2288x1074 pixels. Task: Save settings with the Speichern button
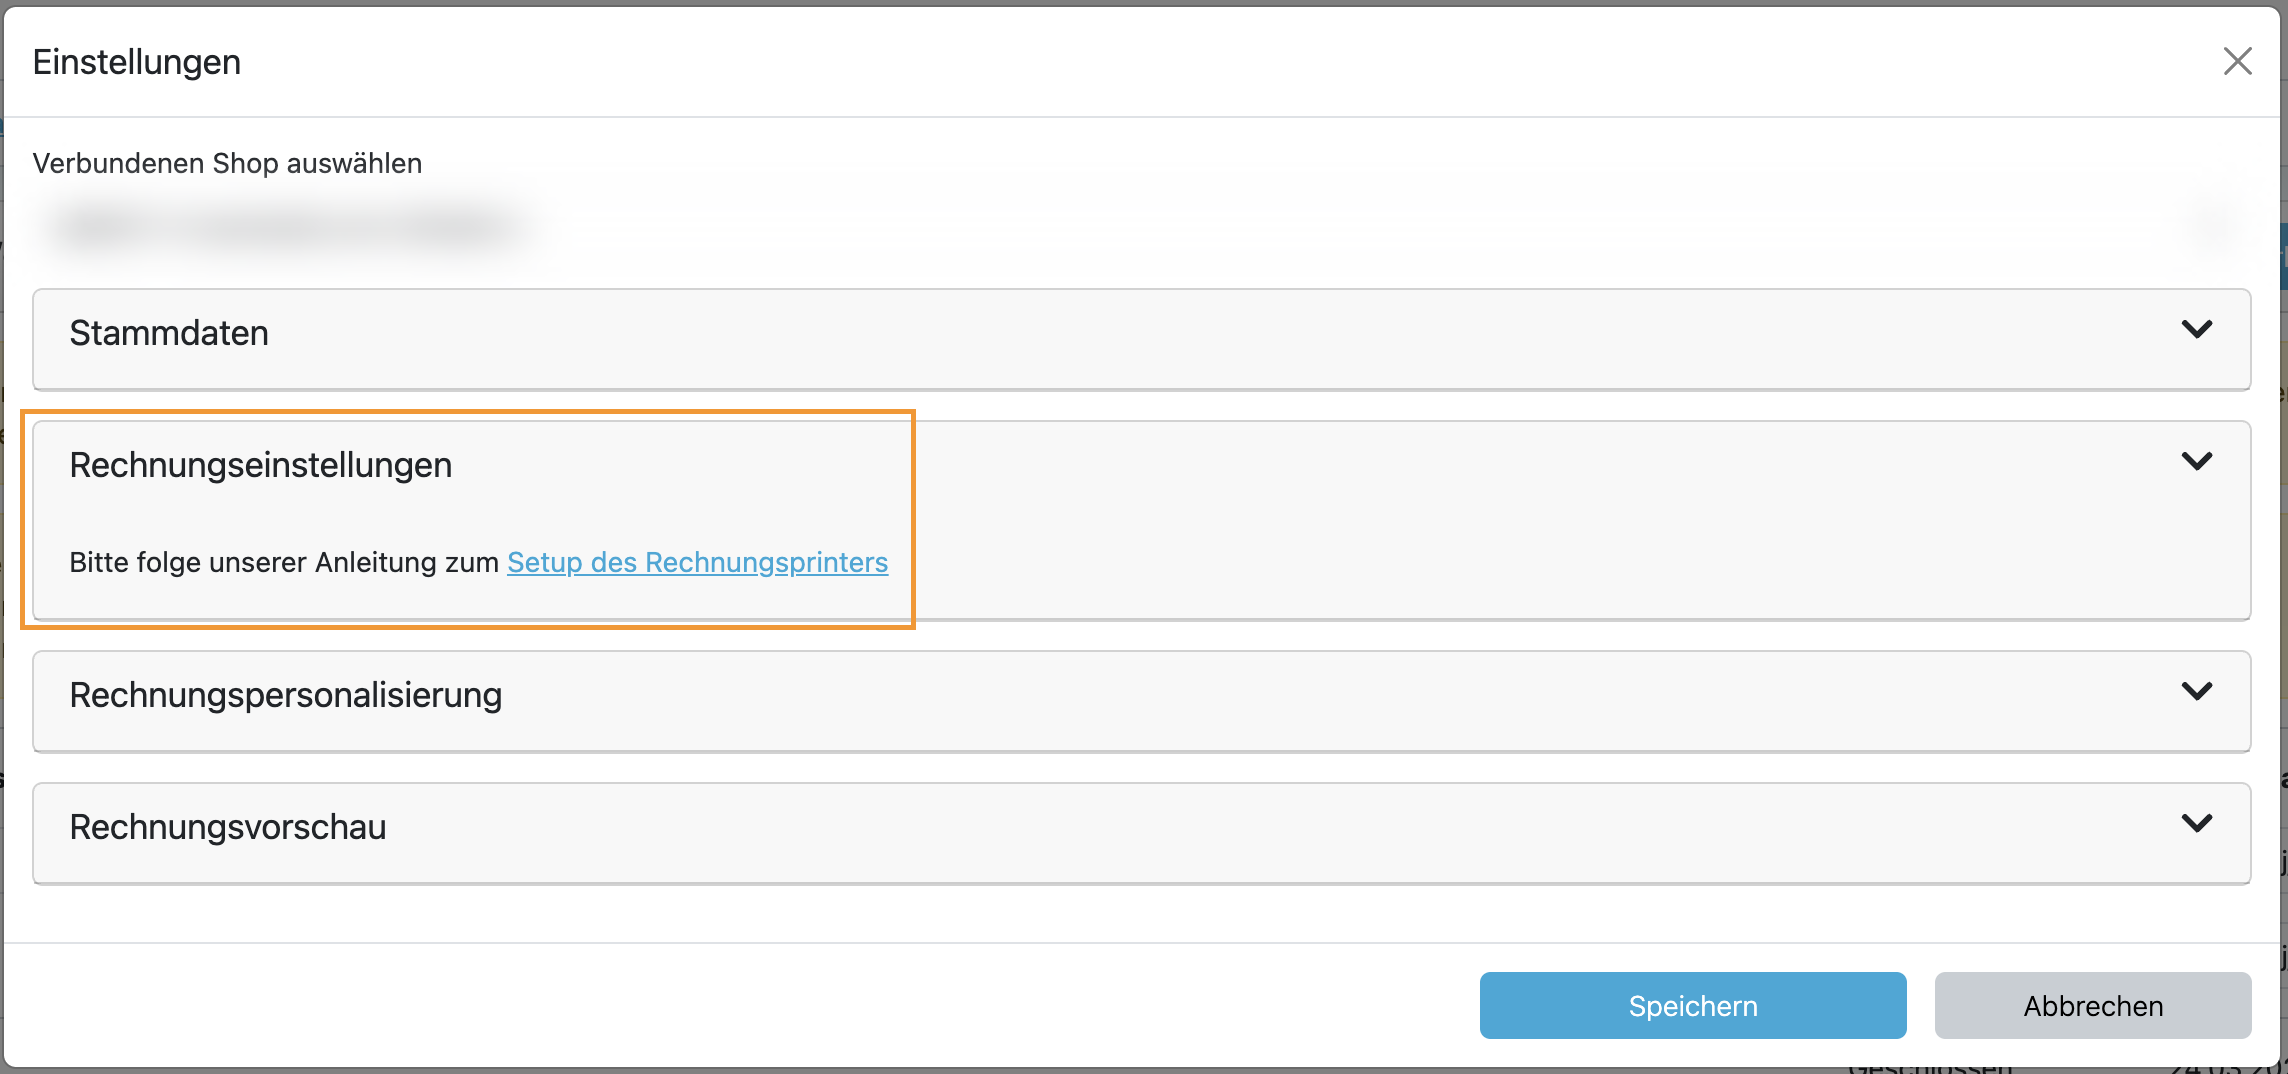pyautogui.click(x=1692, y=1005)
